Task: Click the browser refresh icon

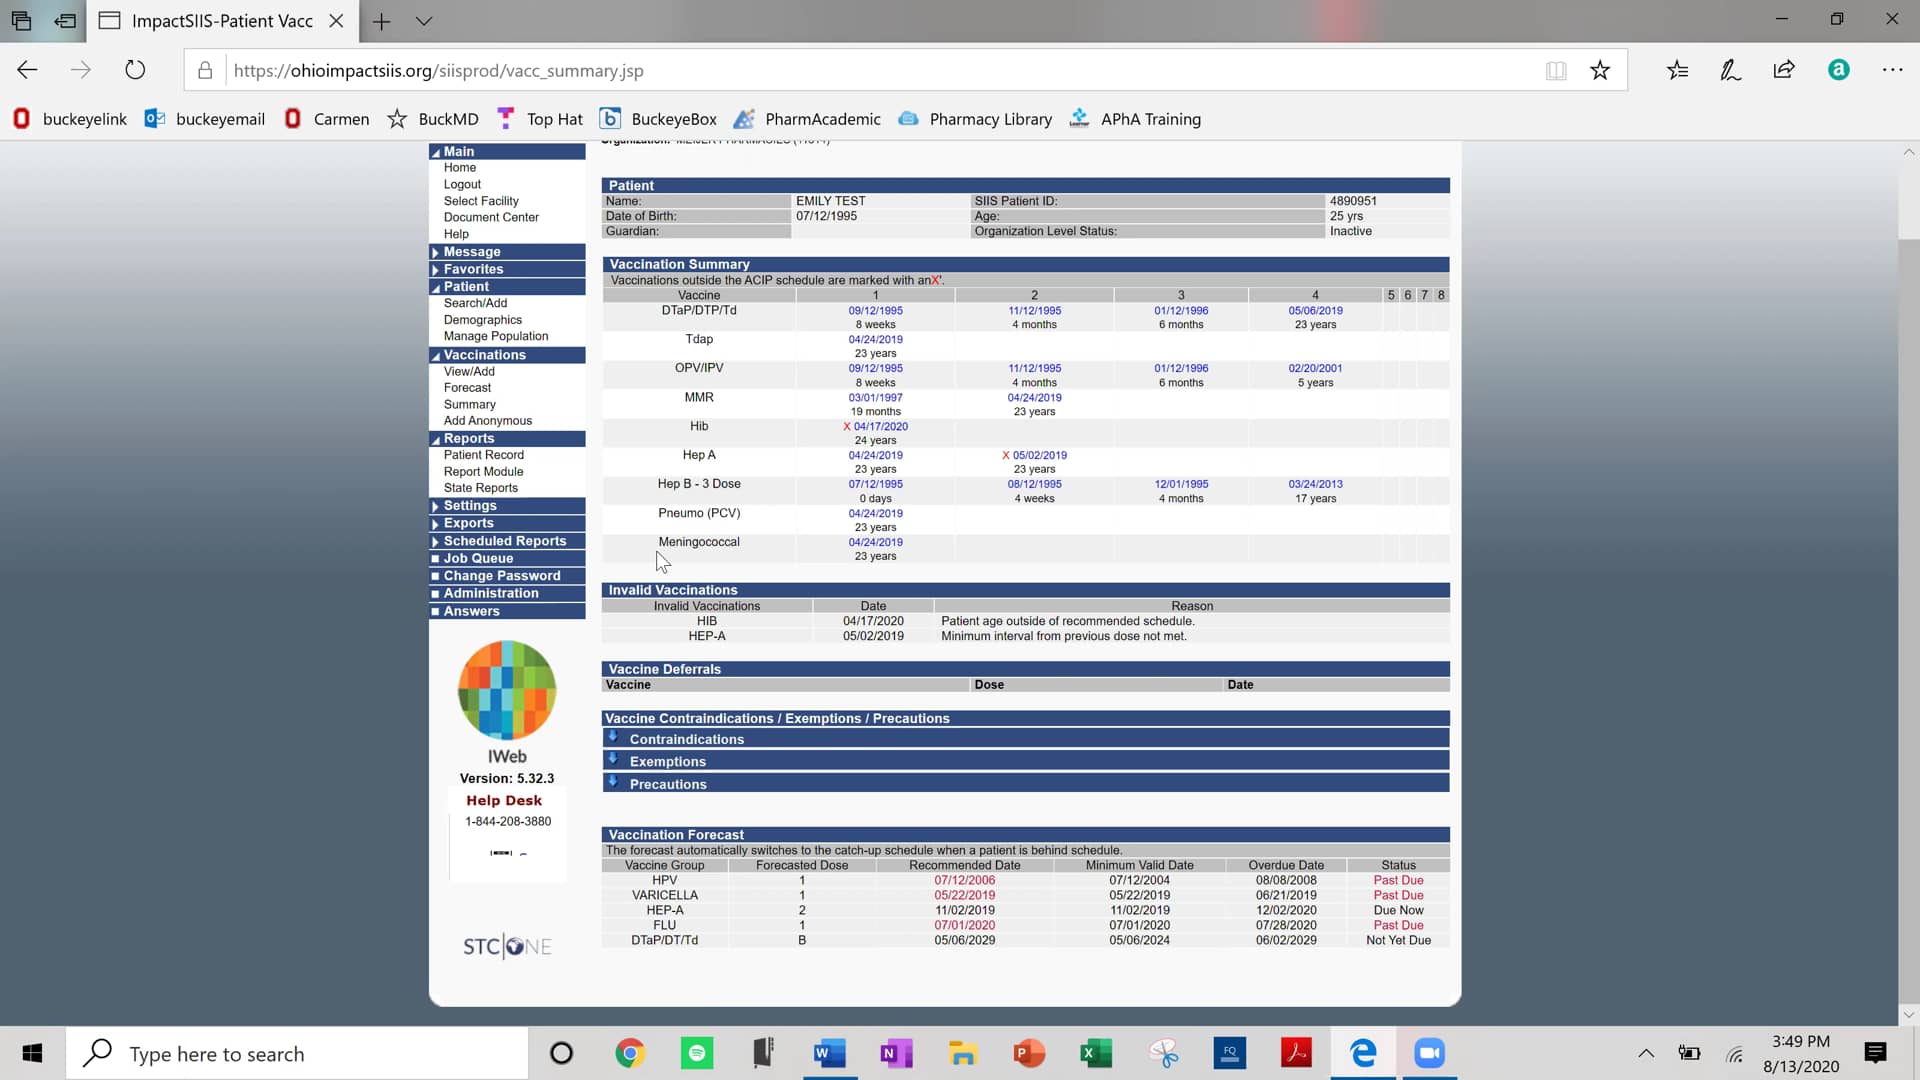Action: (135, 70)
